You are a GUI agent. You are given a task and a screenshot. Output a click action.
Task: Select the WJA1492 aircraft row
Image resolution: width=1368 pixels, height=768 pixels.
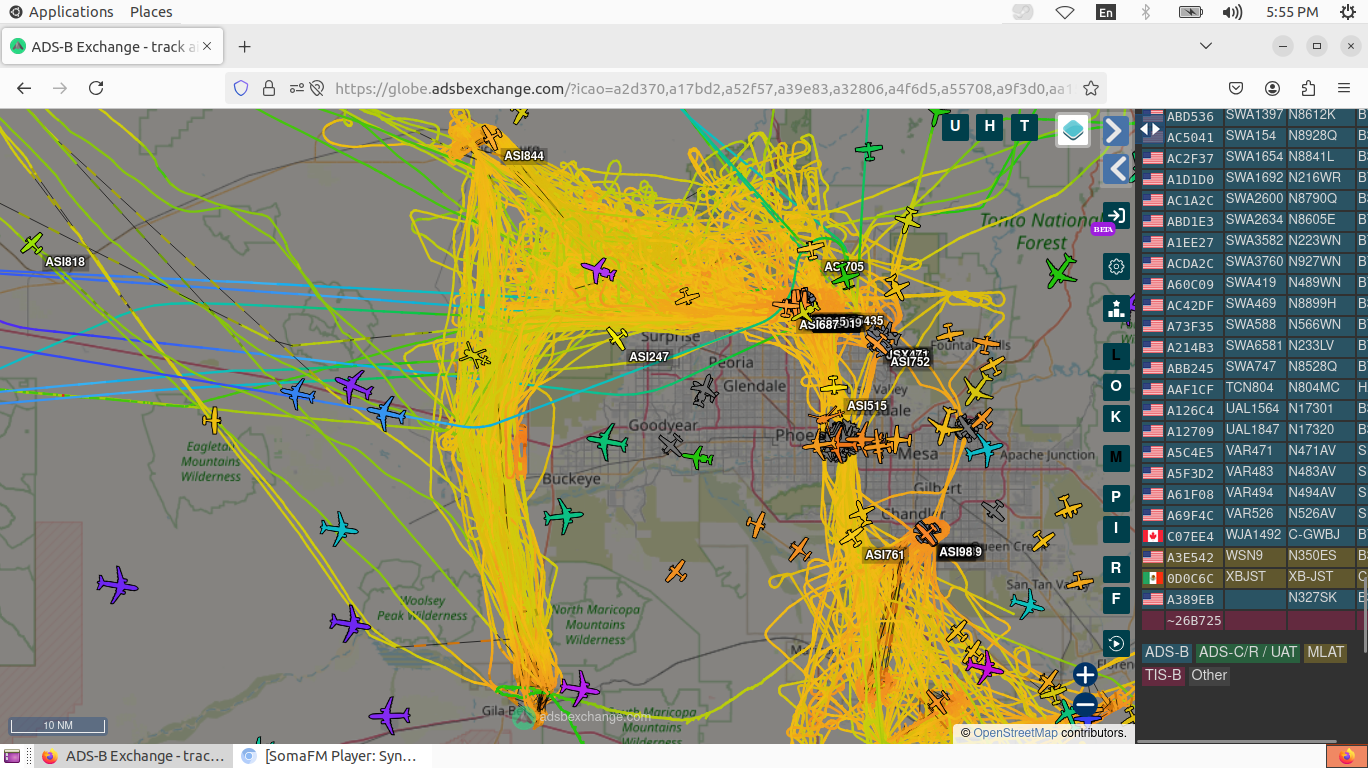point(1254,536)
